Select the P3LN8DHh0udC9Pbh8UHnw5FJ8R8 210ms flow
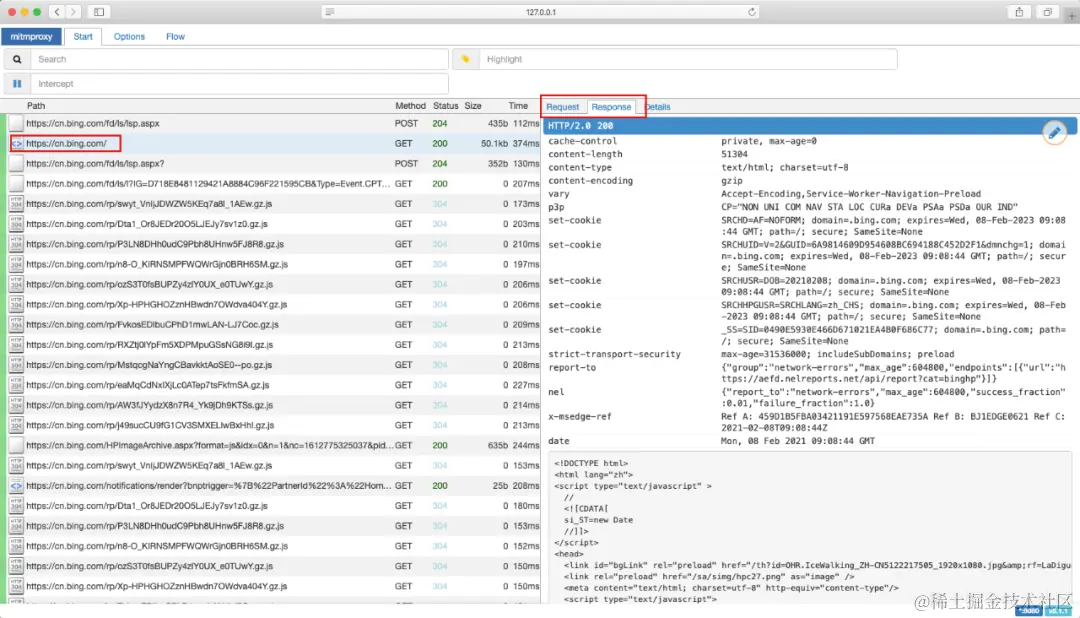The width and height of the screenshot is (1080, 618). pos(274,244)
